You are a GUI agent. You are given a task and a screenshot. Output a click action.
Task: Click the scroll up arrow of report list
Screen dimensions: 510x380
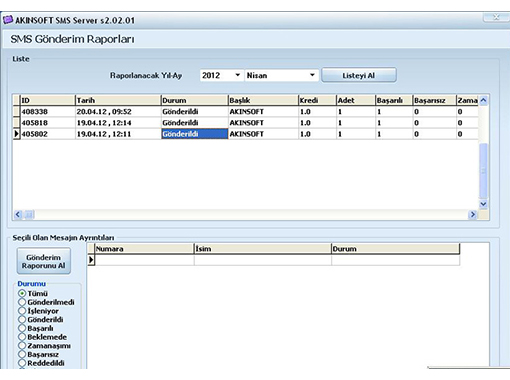click(x=483, y=100)
